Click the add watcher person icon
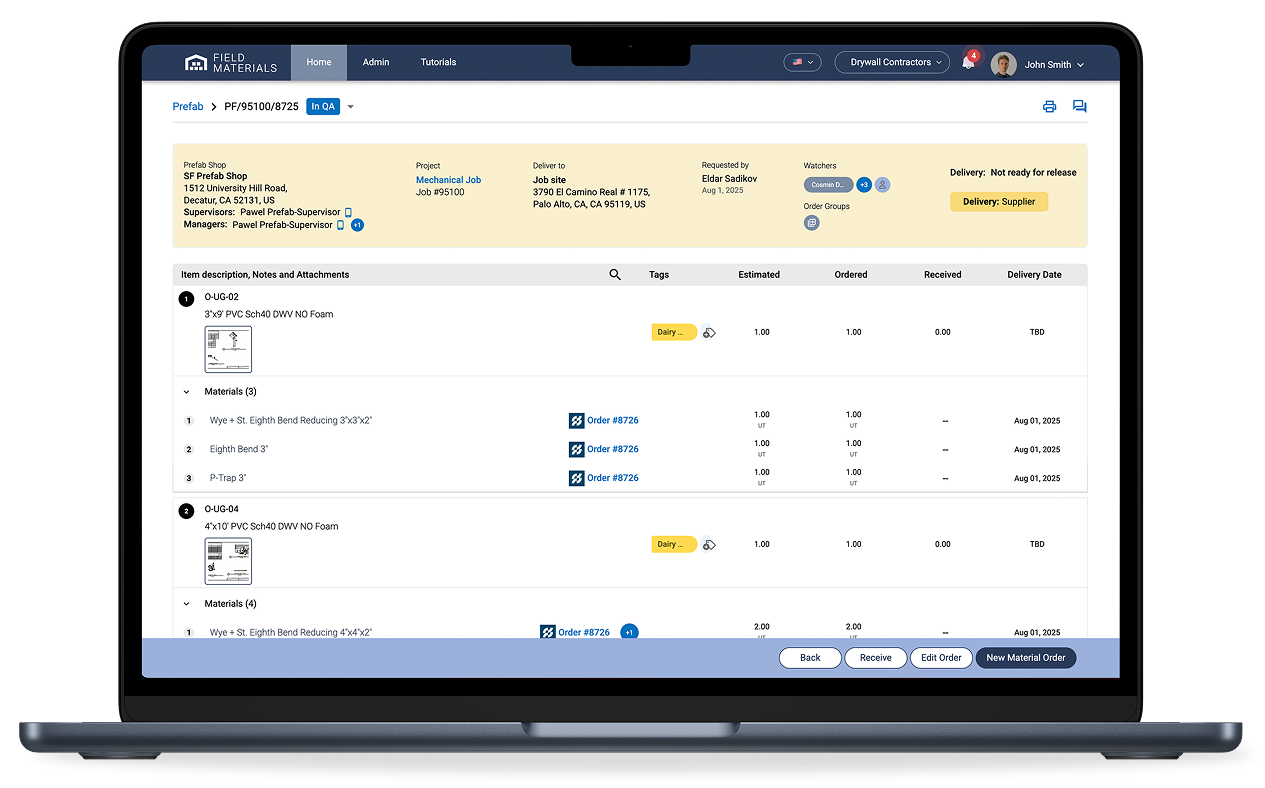The height and width of the screenshot is (788, 1265). (883, 185)
